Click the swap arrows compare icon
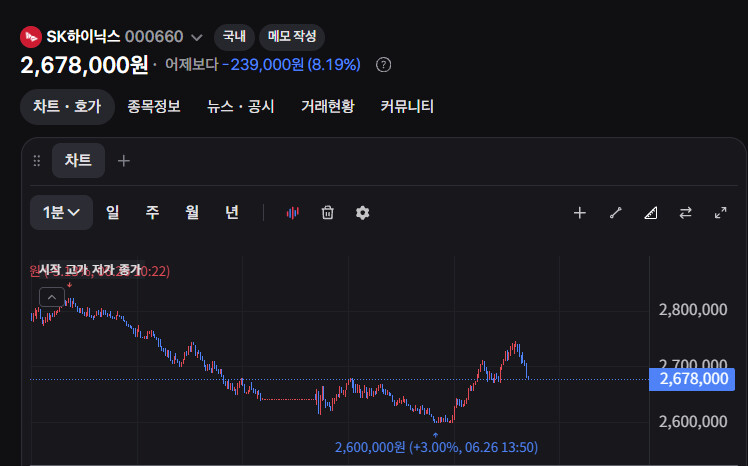The width and height of the screenshot is (748, 466). [x=686, y=213]
